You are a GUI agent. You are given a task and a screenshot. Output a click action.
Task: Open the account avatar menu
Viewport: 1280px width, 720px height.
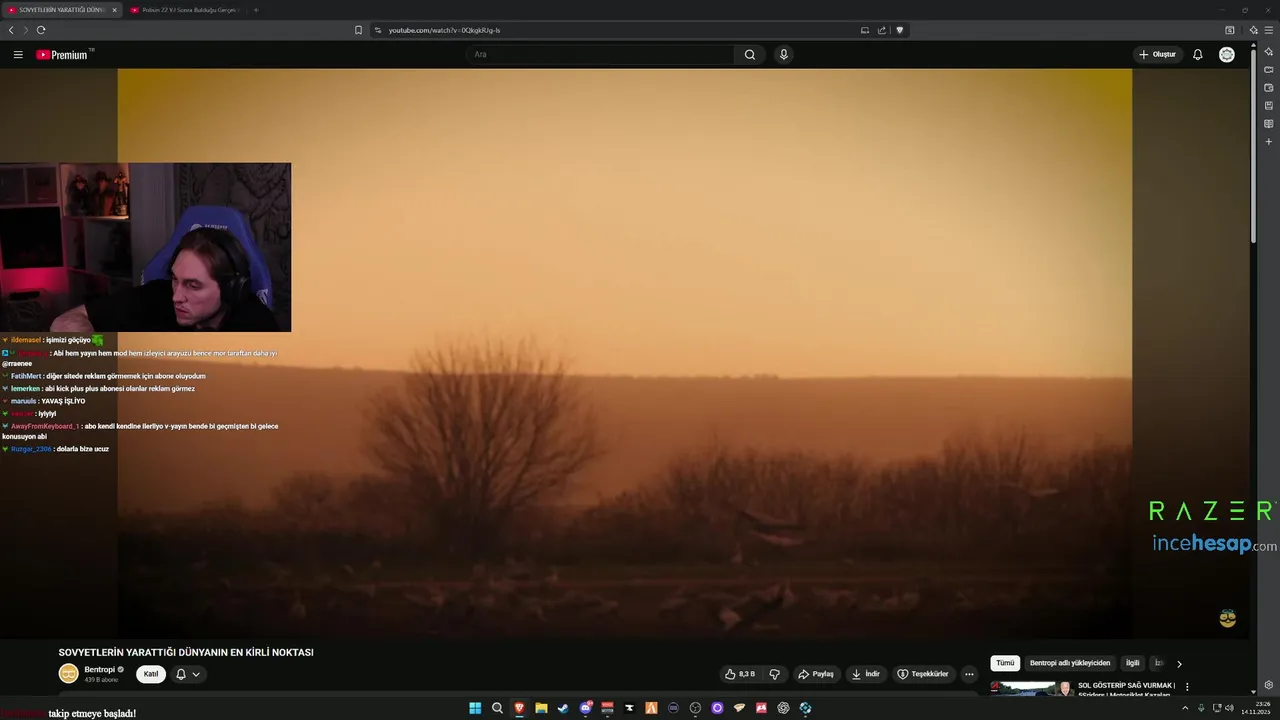point(1227,55)
